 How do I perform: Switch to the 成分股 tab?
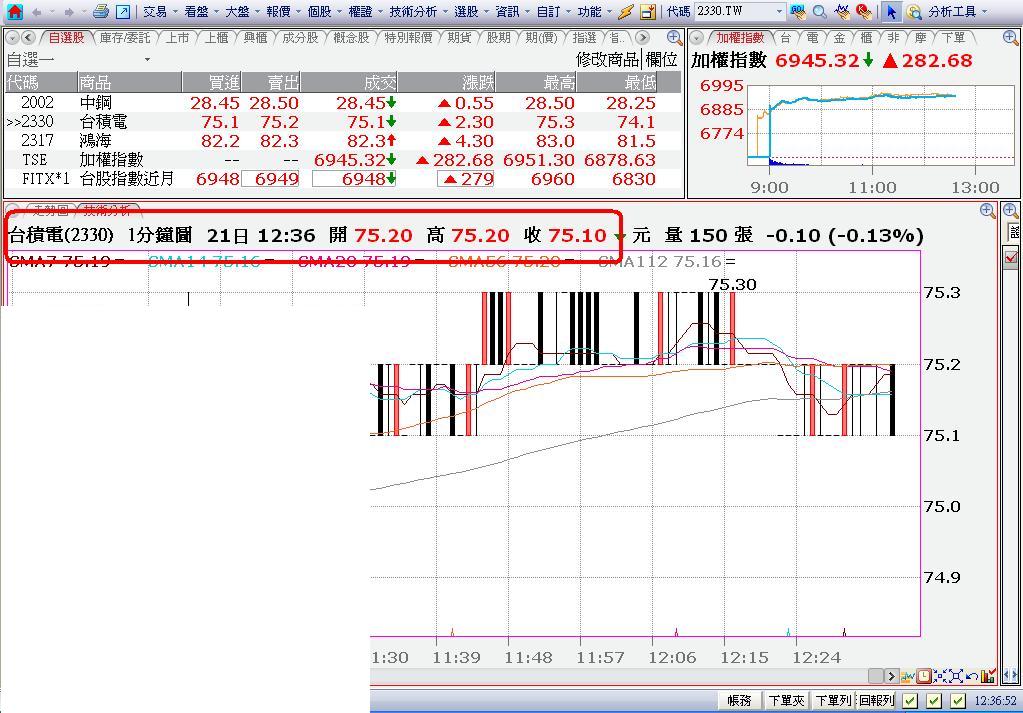pos(300,38)
